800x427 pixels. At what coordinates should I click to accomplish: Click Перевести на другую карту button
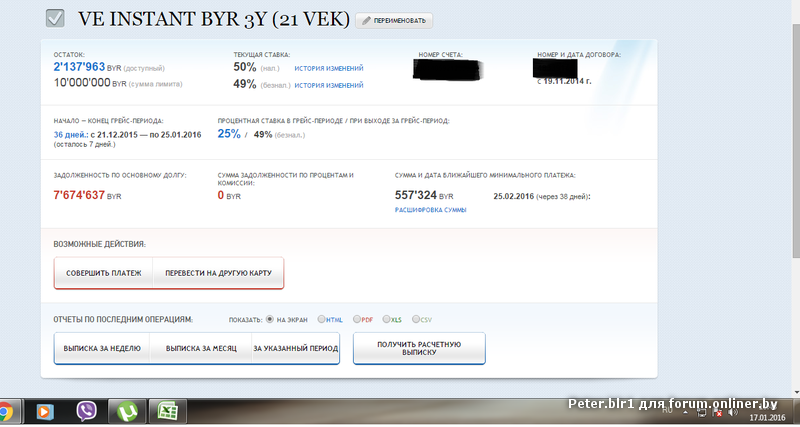[x=218, y=273]
